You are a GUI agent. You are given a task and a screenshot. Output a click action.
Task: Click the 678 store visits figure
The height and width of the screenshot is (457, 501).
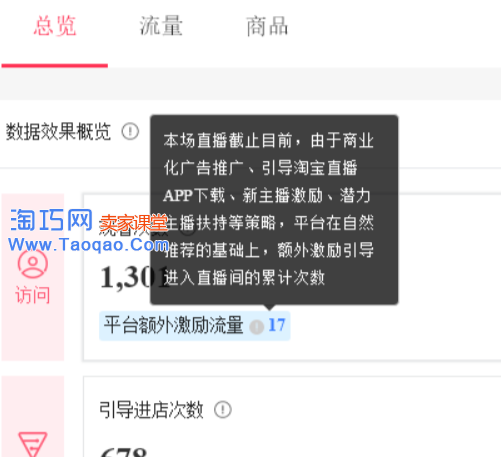pyautogui.click(x=123, y=452)
